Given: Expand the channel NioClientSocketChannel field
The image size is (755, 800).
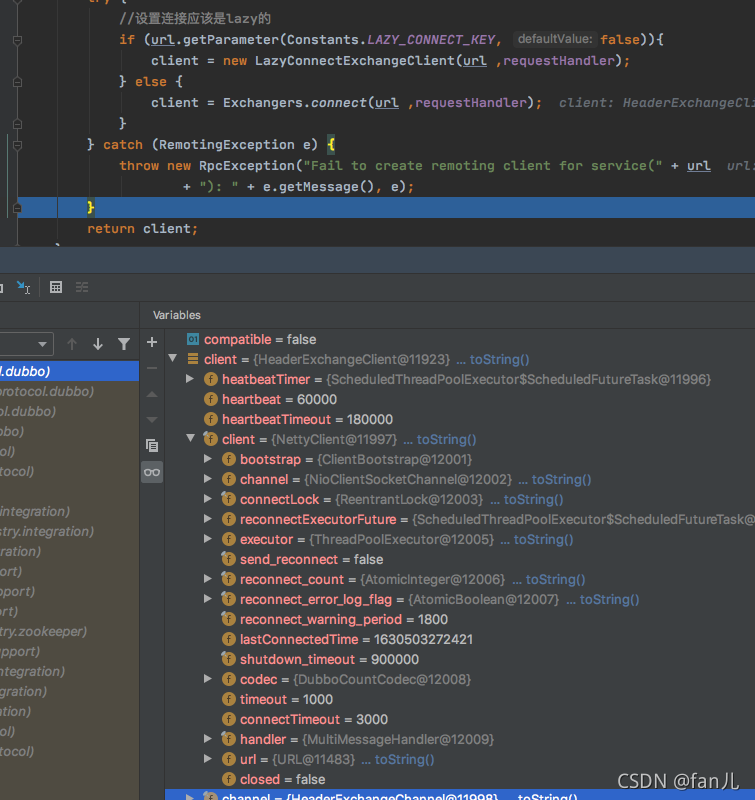Looking at the screenshot, I should (208, 479).
